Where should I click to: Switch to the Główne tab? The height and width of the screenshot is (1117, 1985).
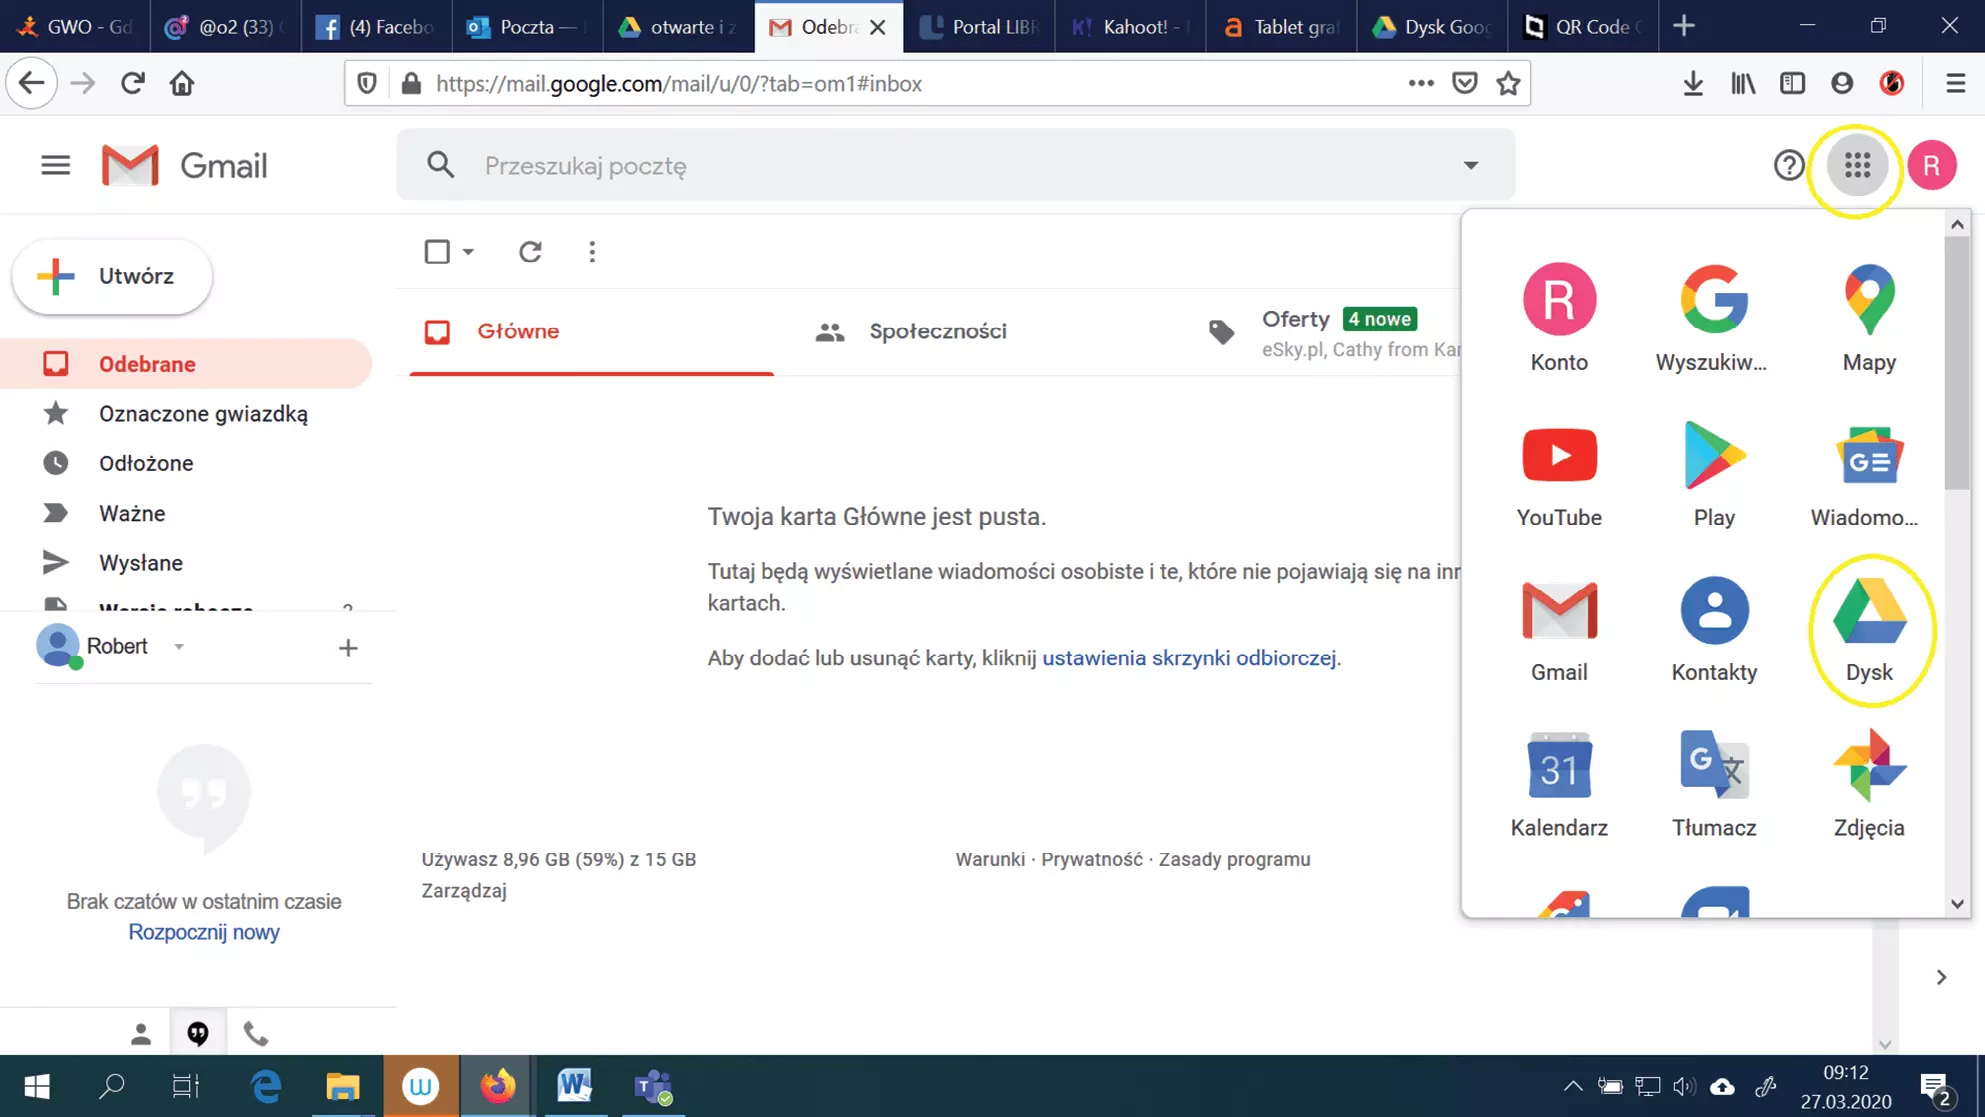click(592, 332)
